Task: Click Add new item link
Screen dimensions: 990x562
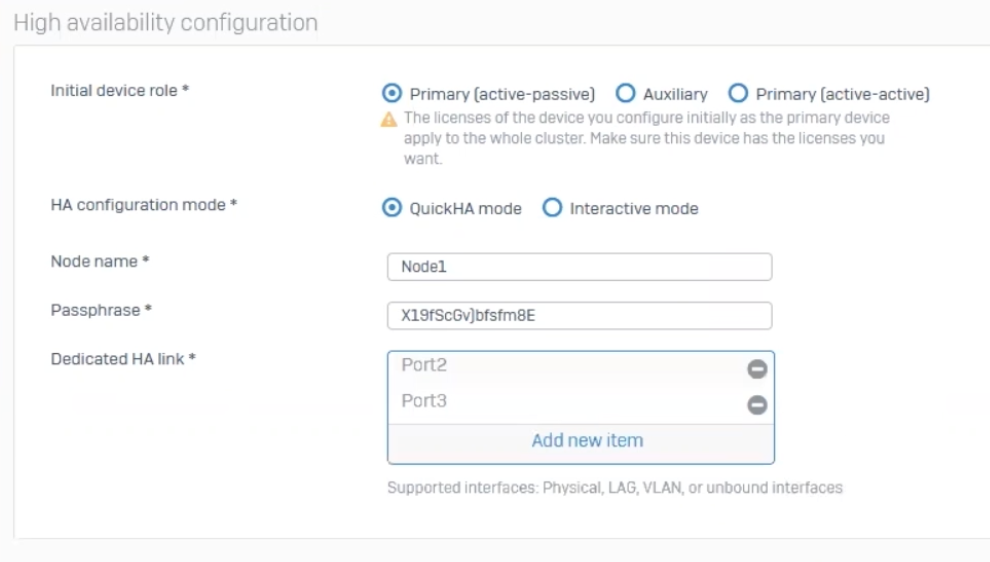Action: (x=587, y=440)
